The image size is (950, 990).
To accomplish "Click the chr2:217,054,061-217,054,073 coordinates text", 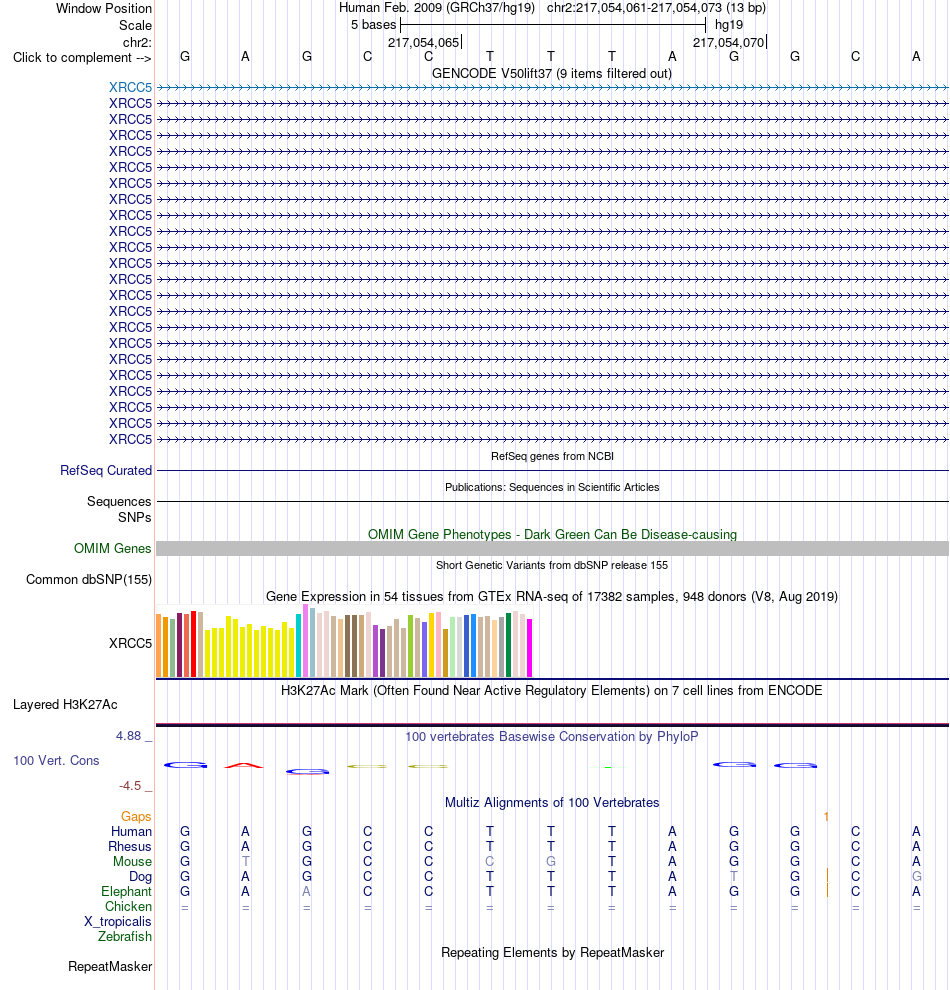I will (656, 8).
